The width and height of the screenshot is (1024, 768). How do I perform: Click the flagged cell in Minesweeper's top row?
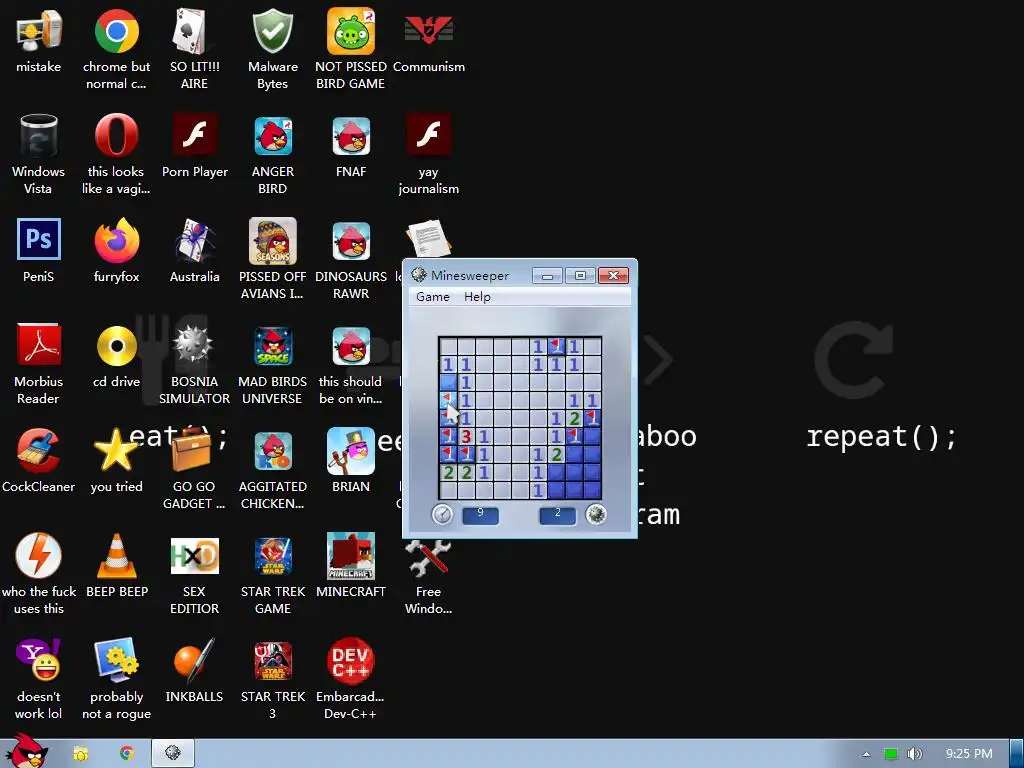pos(556,346)
